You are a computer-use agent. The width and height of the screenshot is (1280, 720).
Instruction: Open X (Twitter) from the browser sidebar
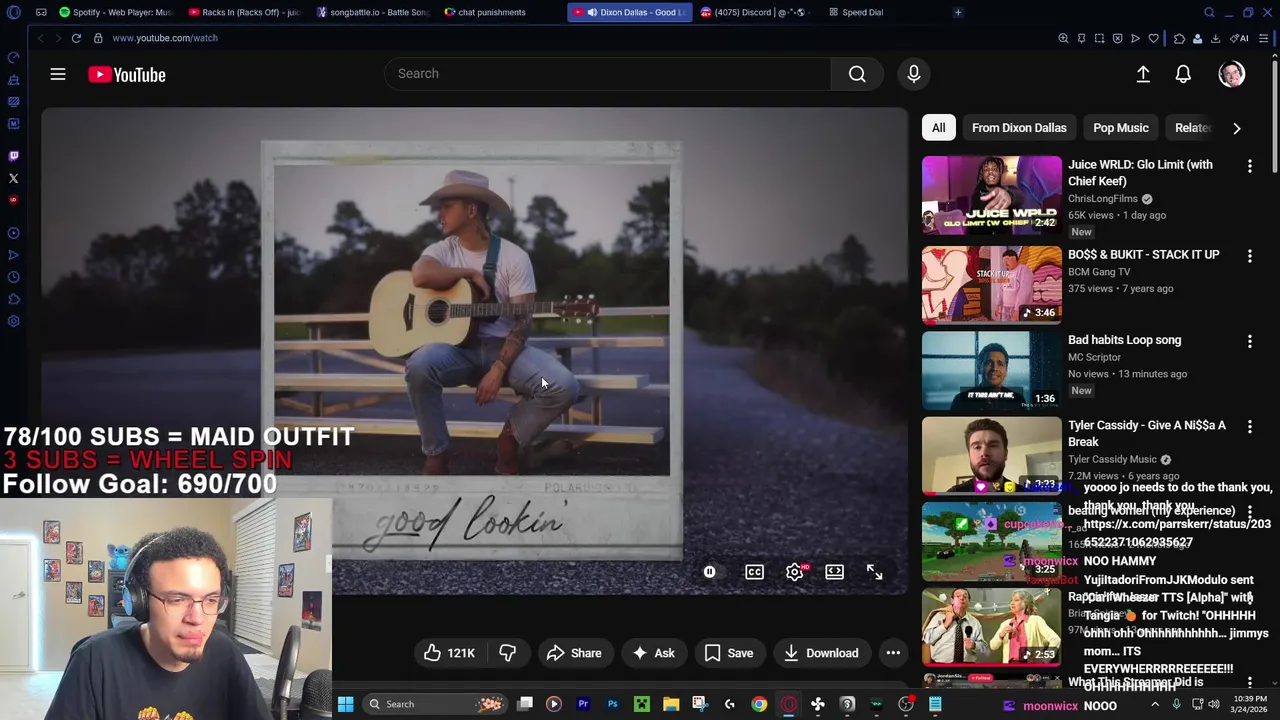[x=13, y=178]
